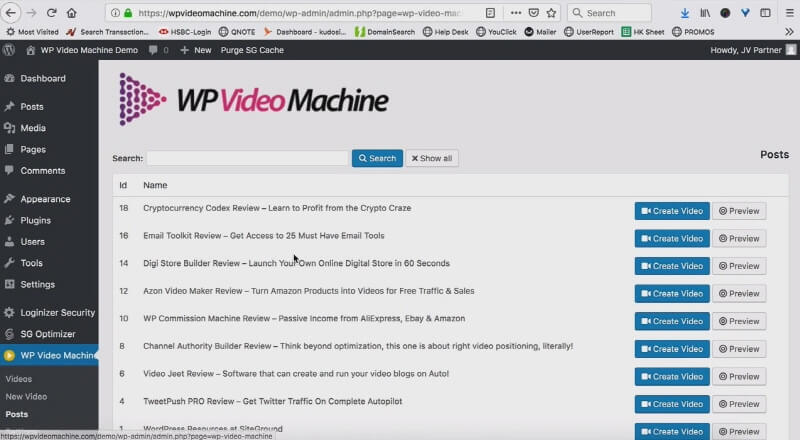Click the browser forward arrow

(x=31, y=13)
